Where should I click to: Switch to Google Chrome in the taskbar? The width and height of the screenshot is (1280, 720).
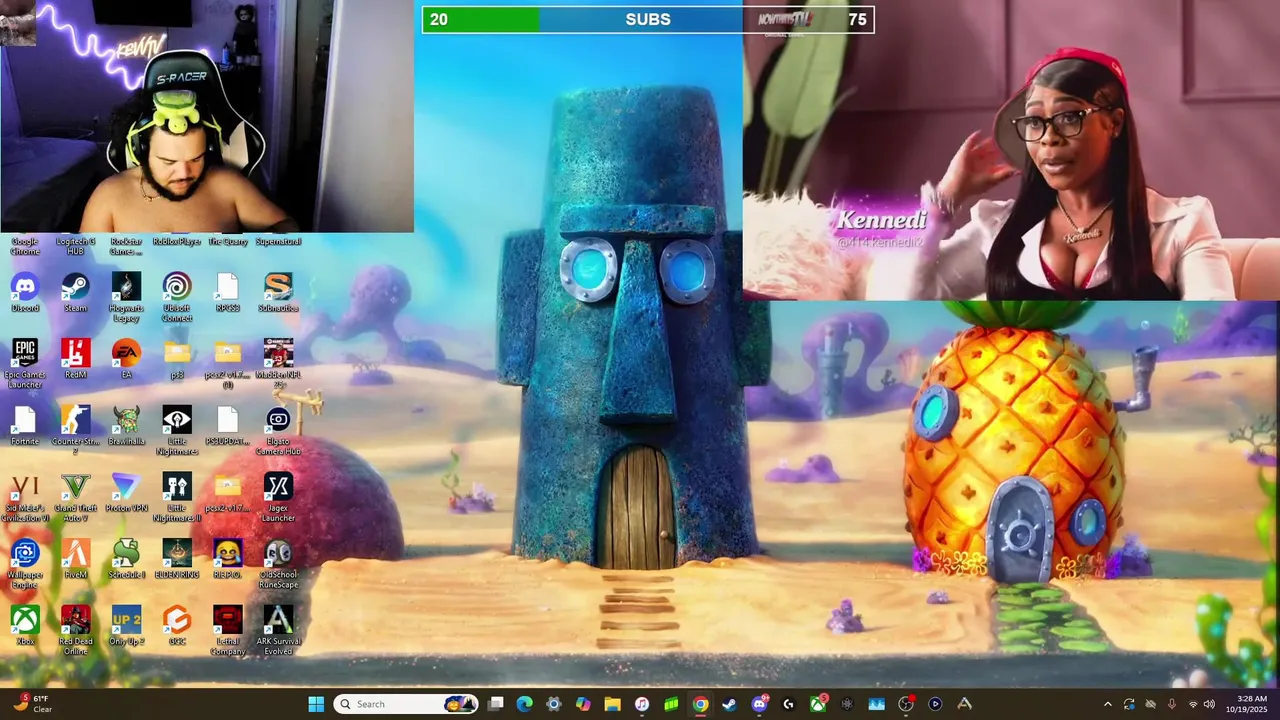700,704
